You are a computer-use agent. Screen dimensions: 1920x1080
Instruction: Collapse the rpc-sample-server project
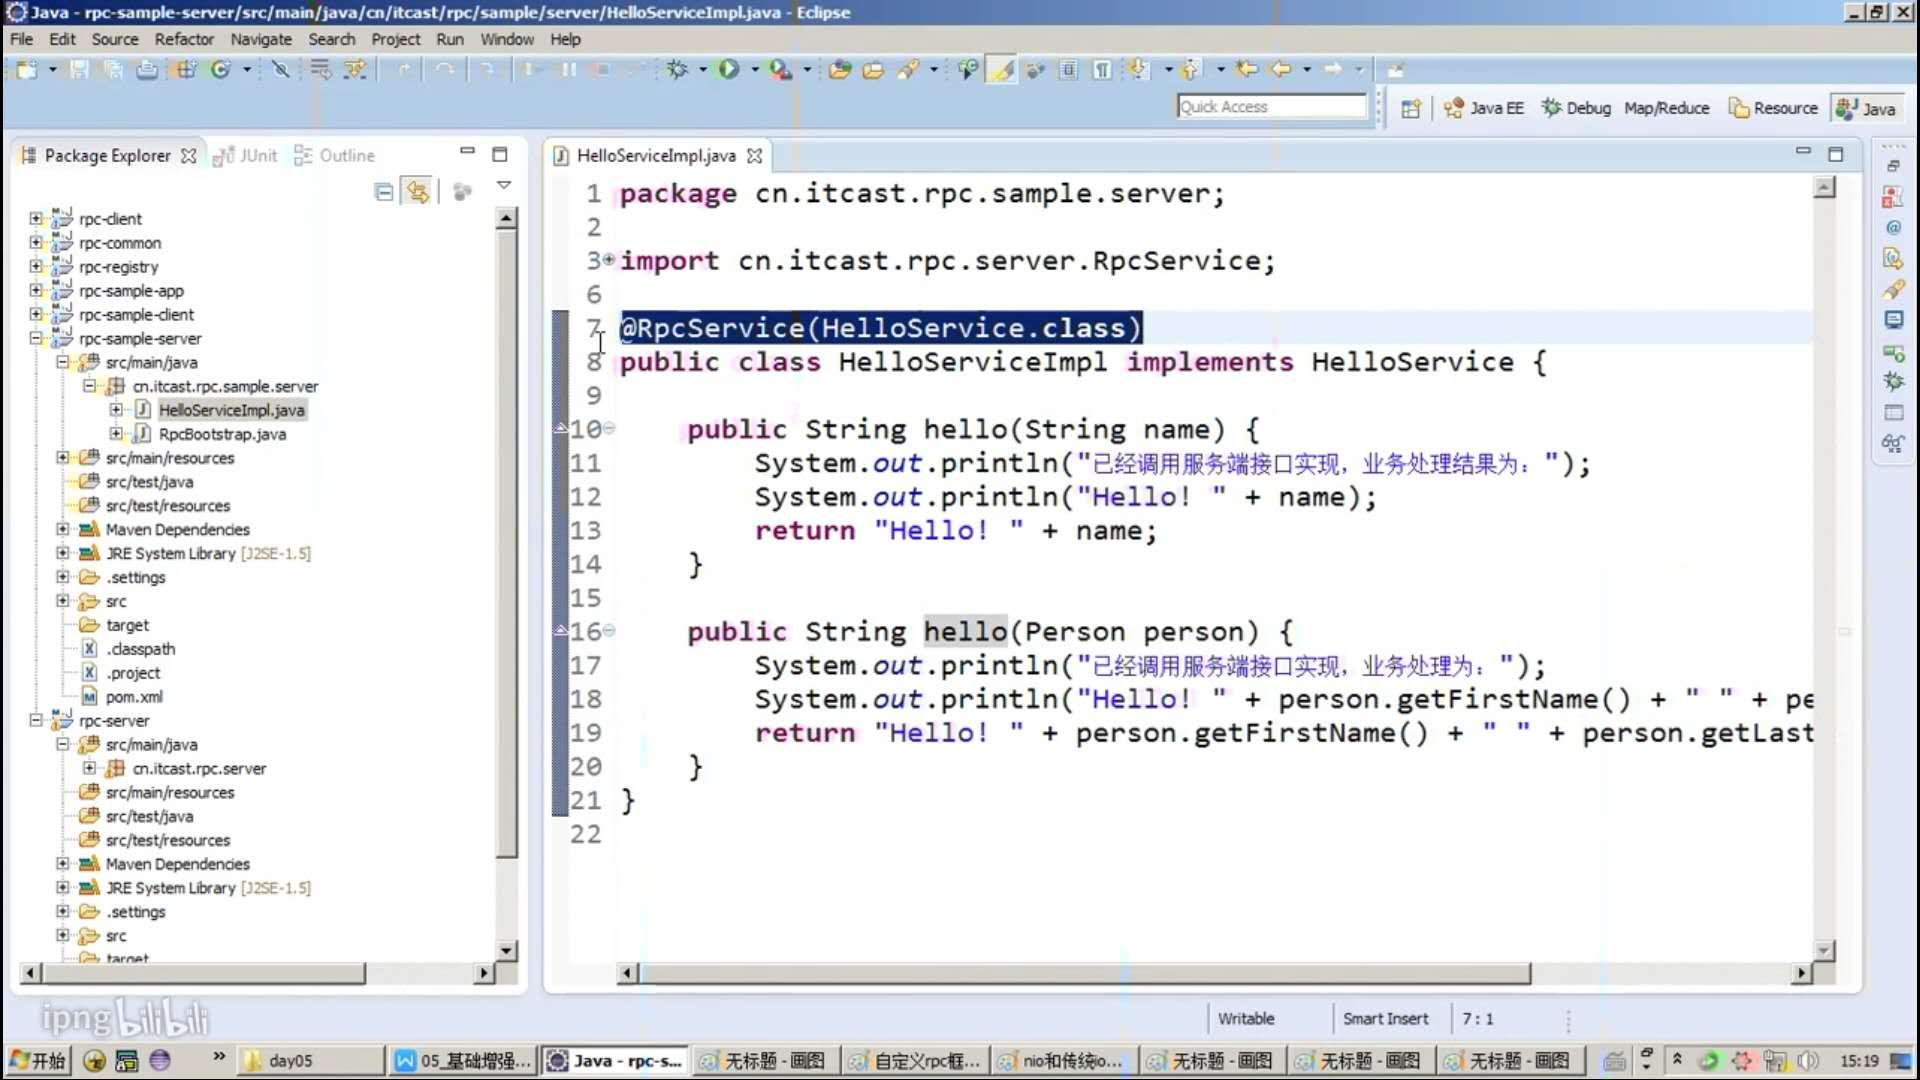click(x=36, y=338)
